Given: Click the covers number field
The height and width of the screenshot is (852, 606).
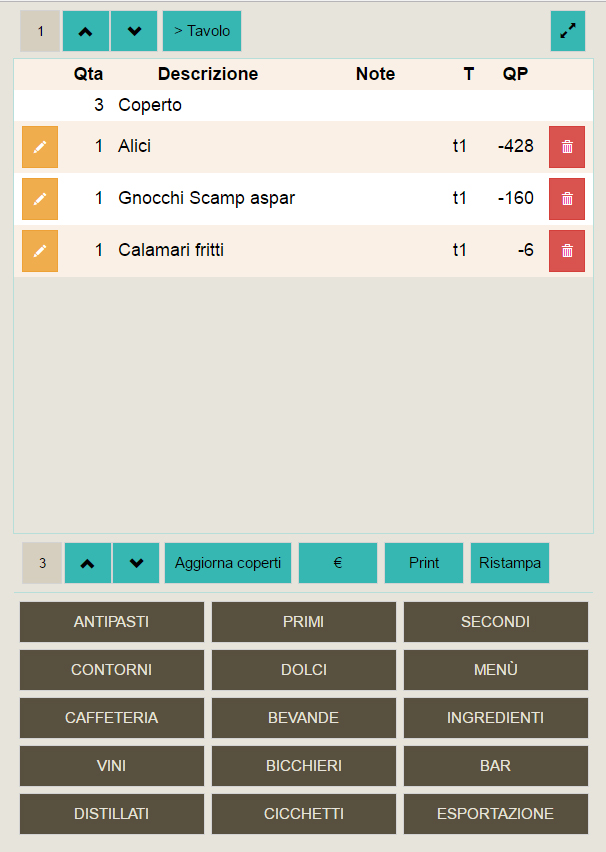Looking at the screenshot, I should point(42,563).
